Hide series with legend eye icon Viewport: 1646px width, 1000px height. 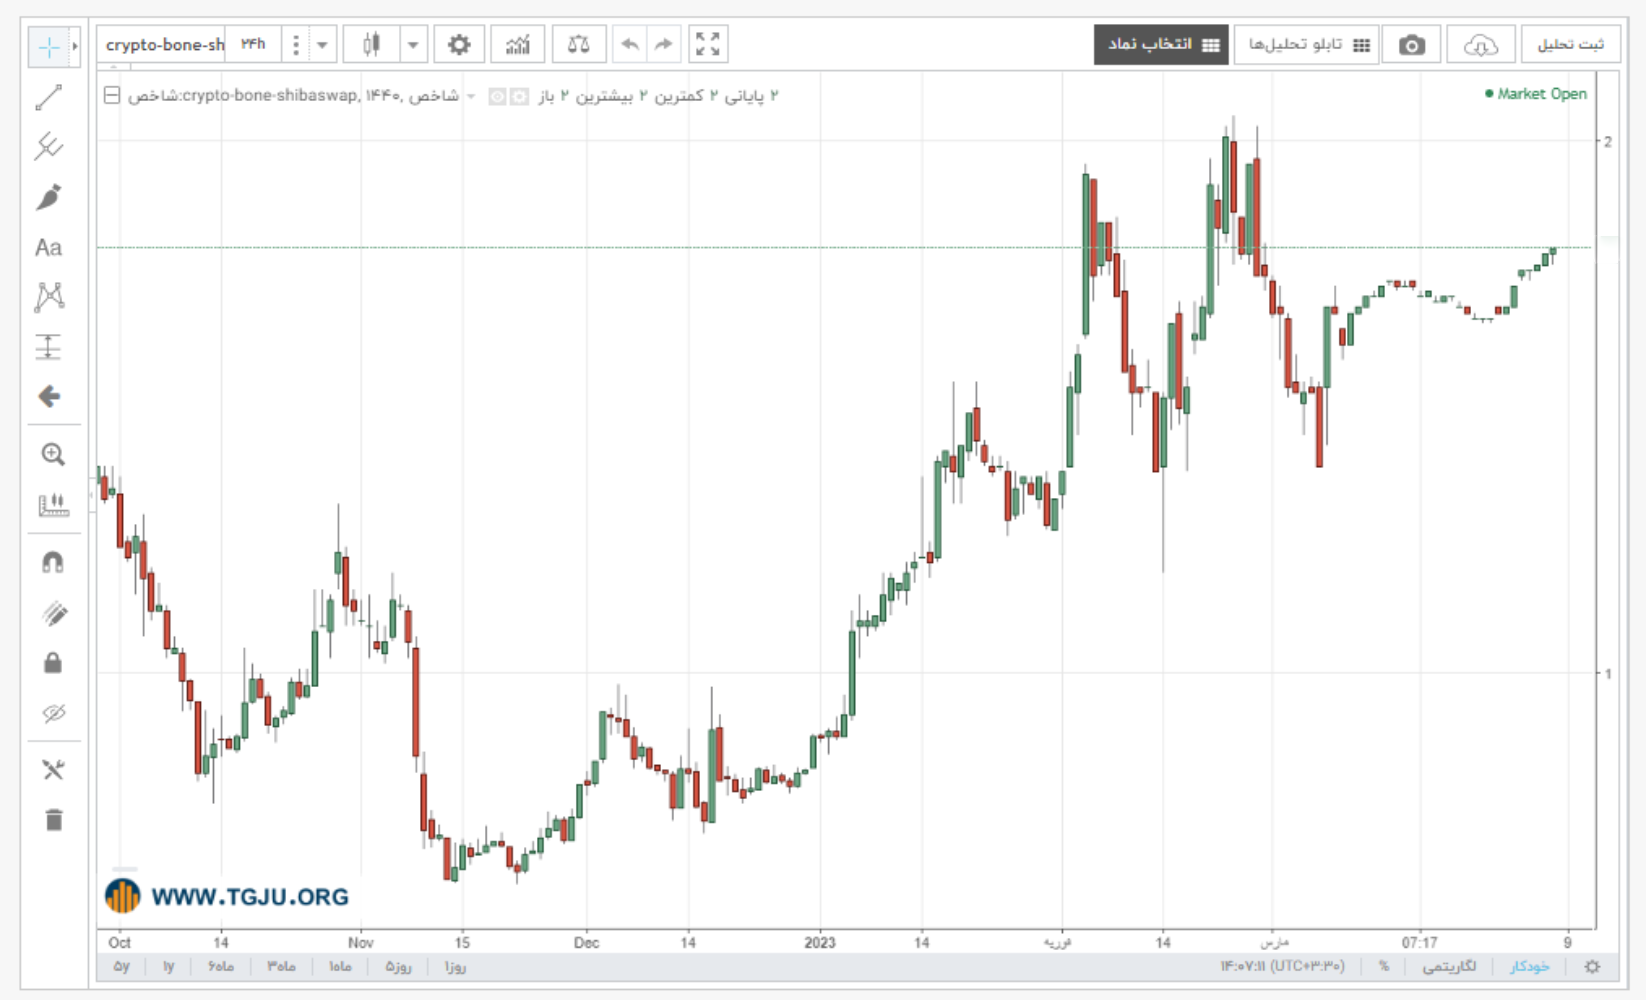click(497, 96)
